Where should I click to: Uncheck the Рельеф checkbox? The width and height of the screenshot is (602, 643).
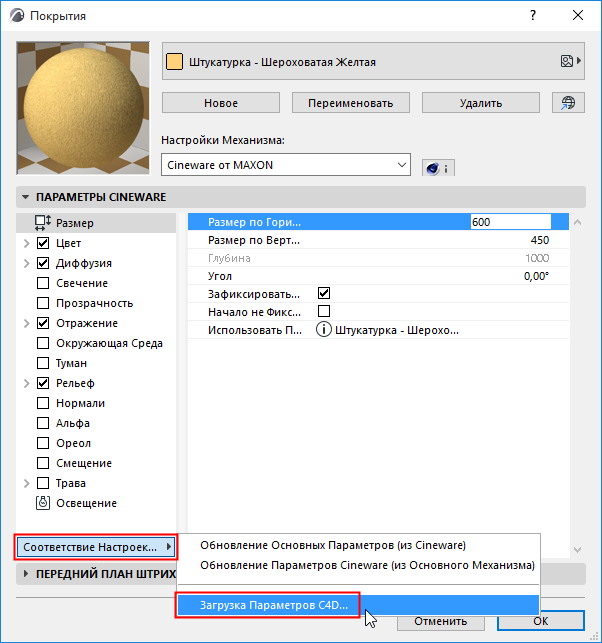point(43,383)
